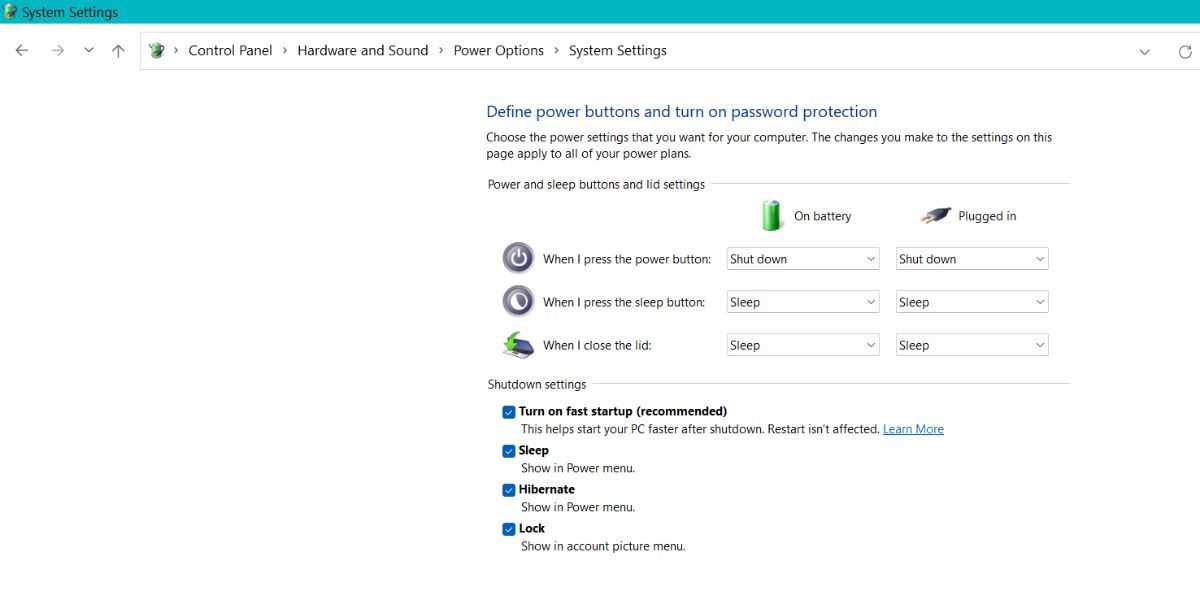This screenshot has height=600, width=1200.
Task: Click Control Panel in the breadcrumb
Action: [230, 51]
